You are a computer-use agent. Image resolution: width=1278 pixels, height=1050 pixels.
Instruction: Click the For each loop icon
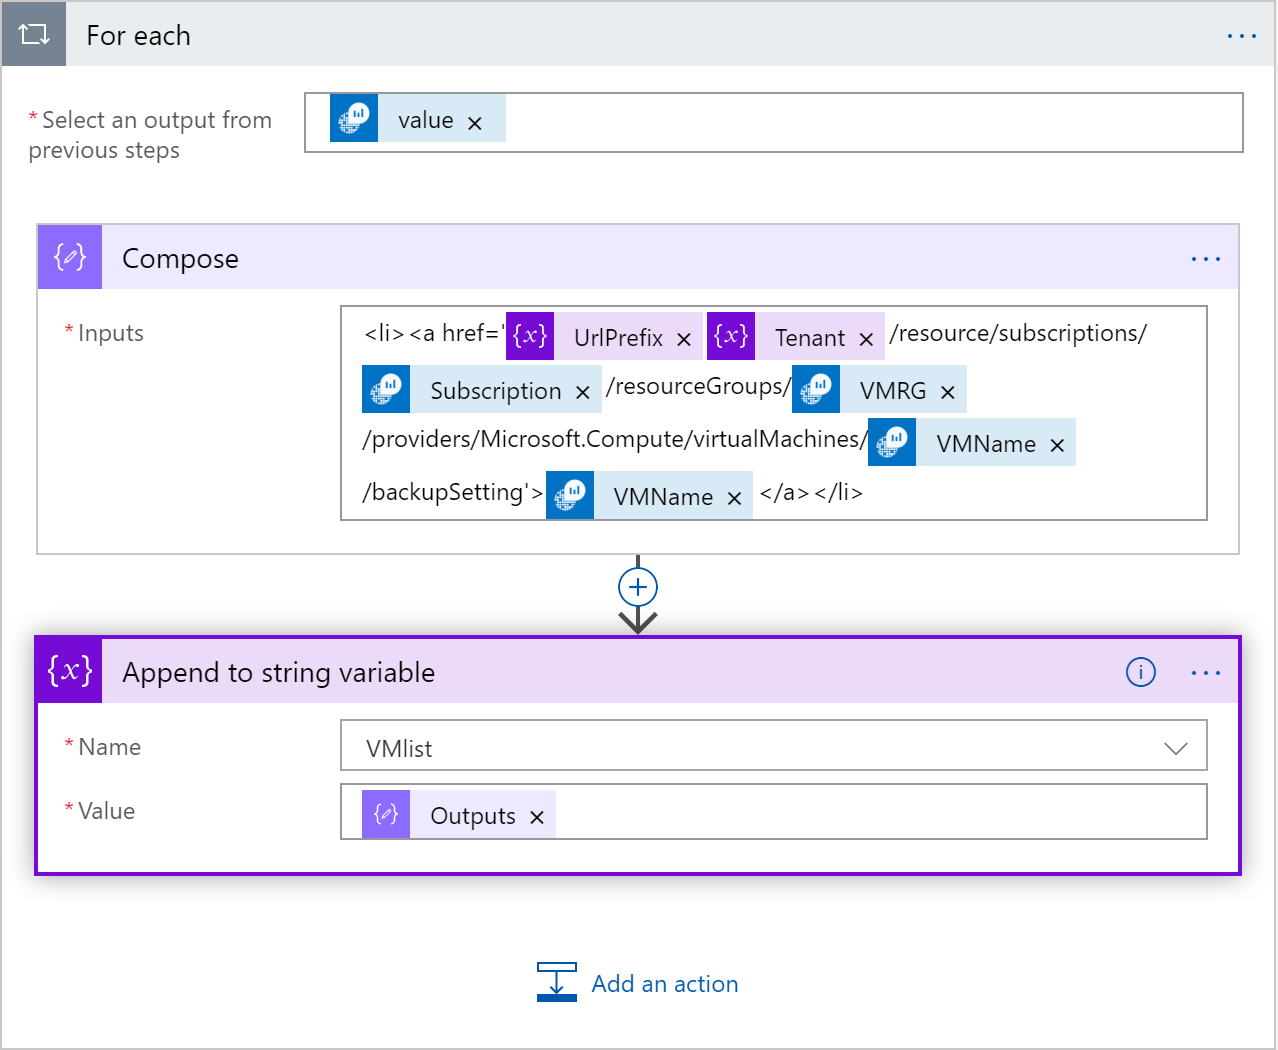(33, 33)
